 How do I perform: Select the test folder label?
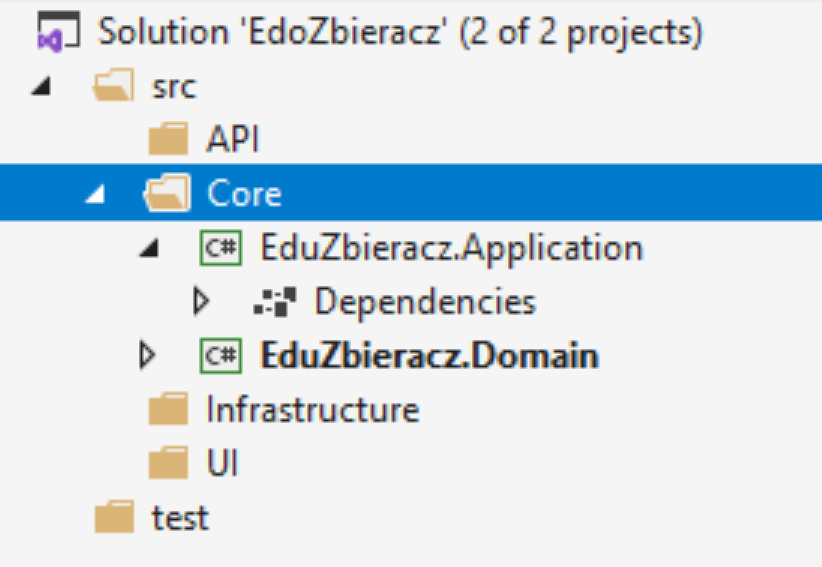tap(180, 518)
